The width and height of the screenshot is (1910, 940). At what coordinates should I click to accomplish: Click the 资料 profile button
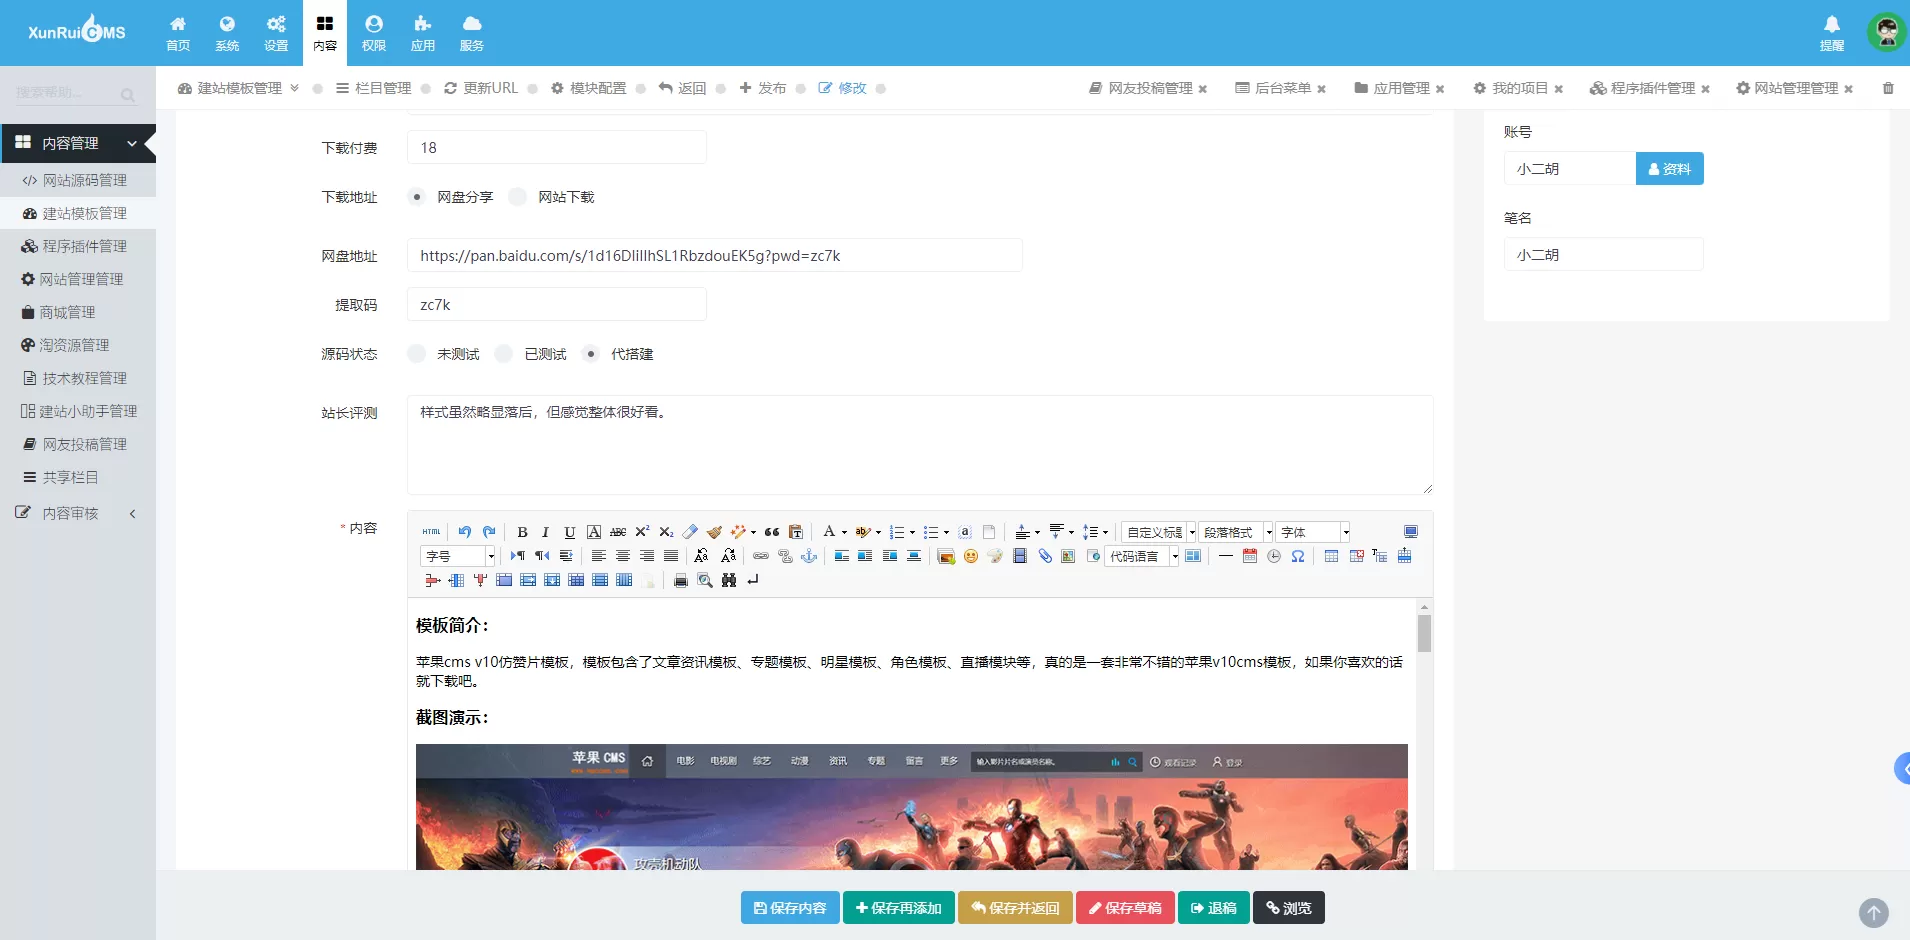(1669, 169)
